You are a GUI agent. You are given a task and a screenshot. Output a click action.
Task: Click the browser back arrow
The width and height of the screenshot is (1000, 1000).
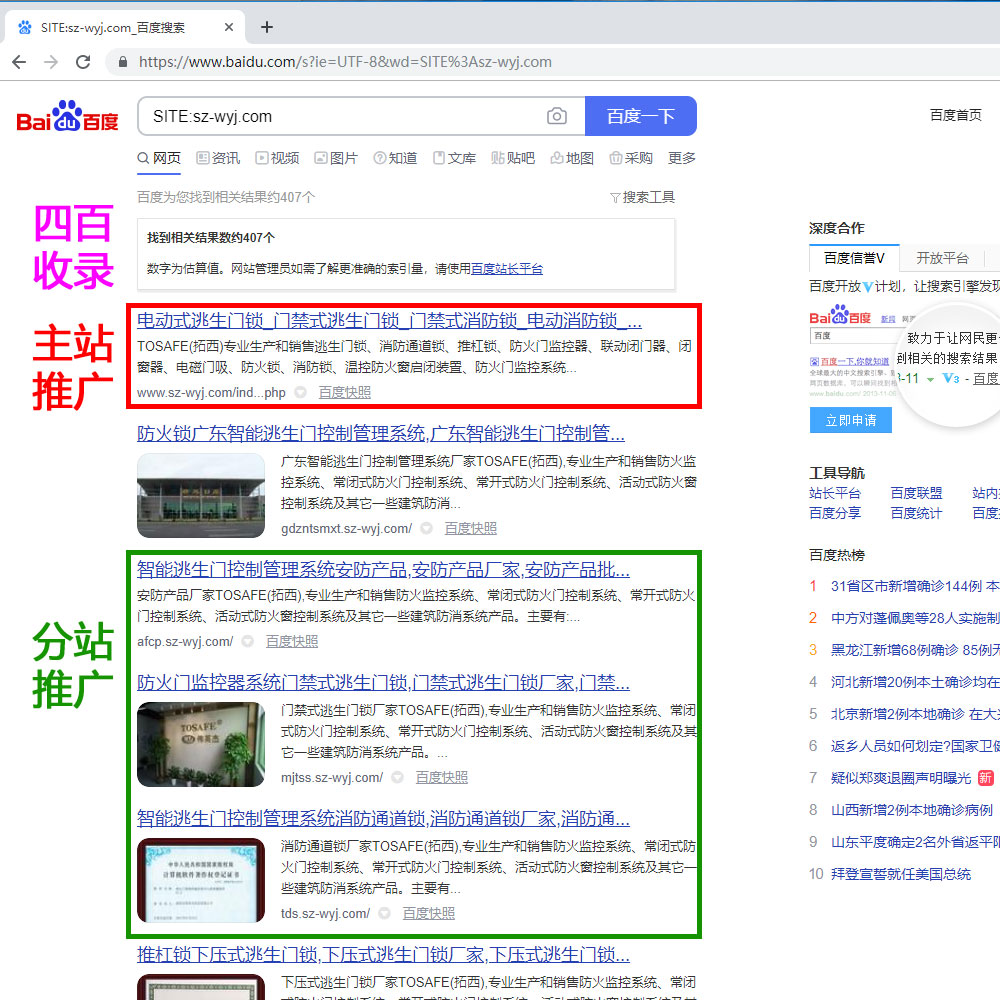click(19, 62)
